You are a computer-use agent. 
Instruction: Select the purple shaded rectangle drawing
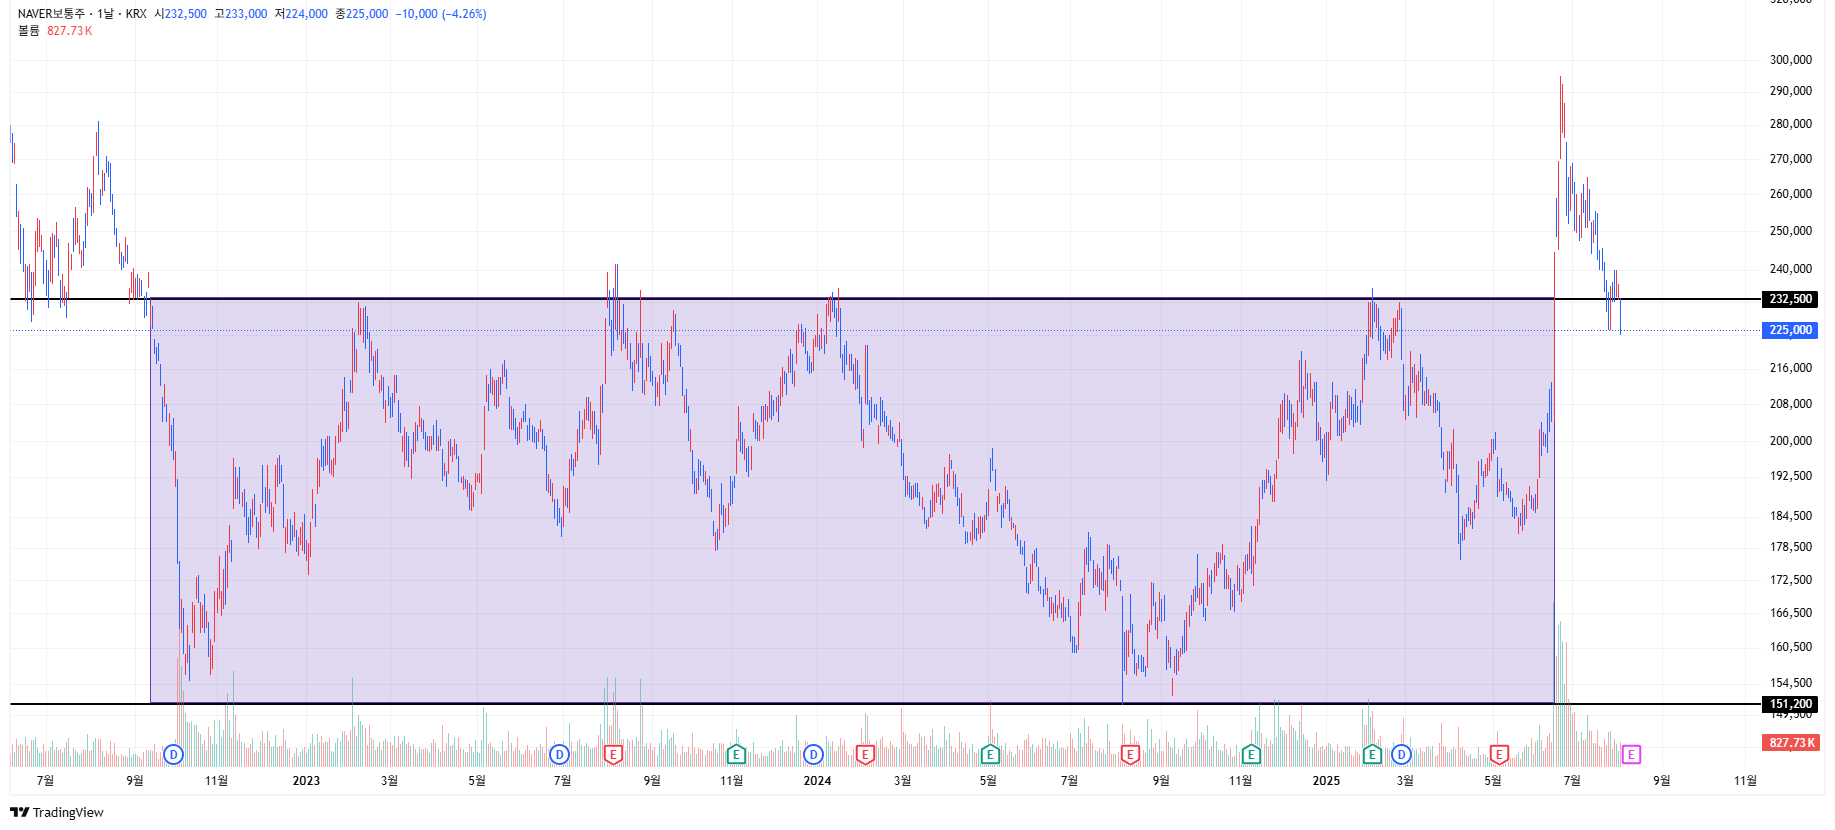852,500
